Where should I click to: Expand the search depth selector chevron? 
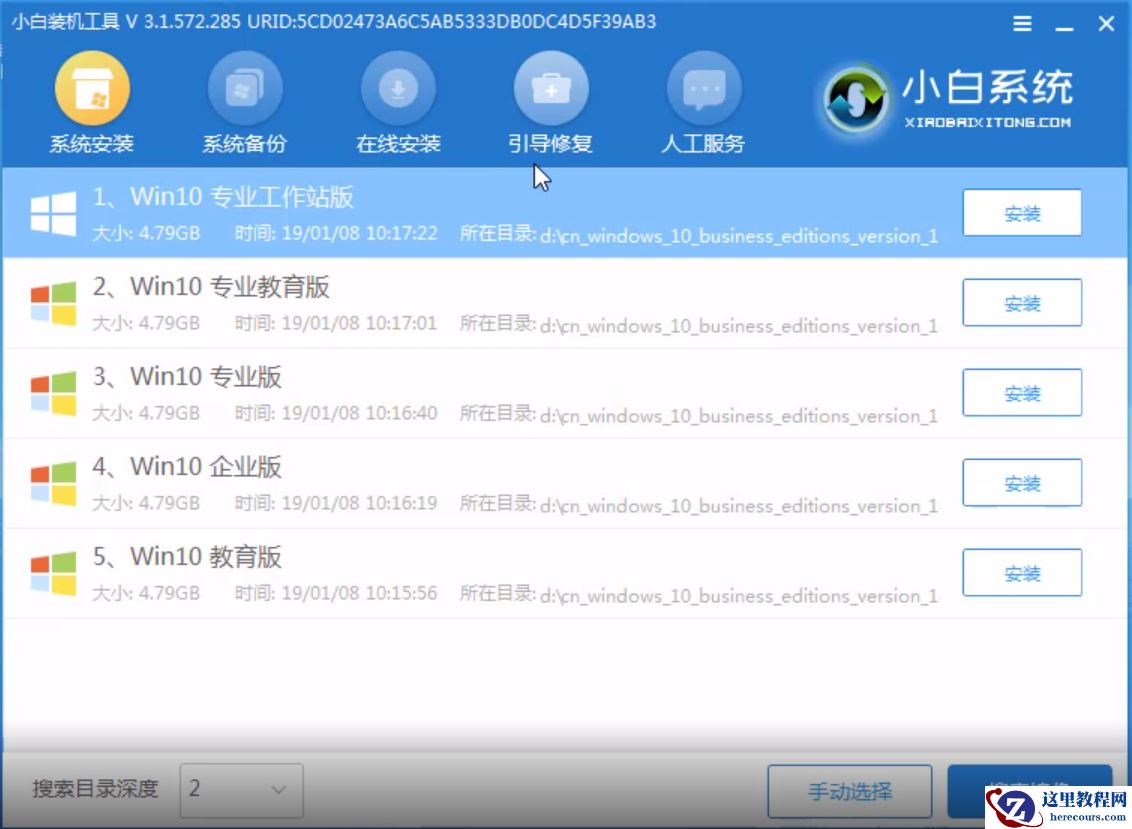coord(281,791)
